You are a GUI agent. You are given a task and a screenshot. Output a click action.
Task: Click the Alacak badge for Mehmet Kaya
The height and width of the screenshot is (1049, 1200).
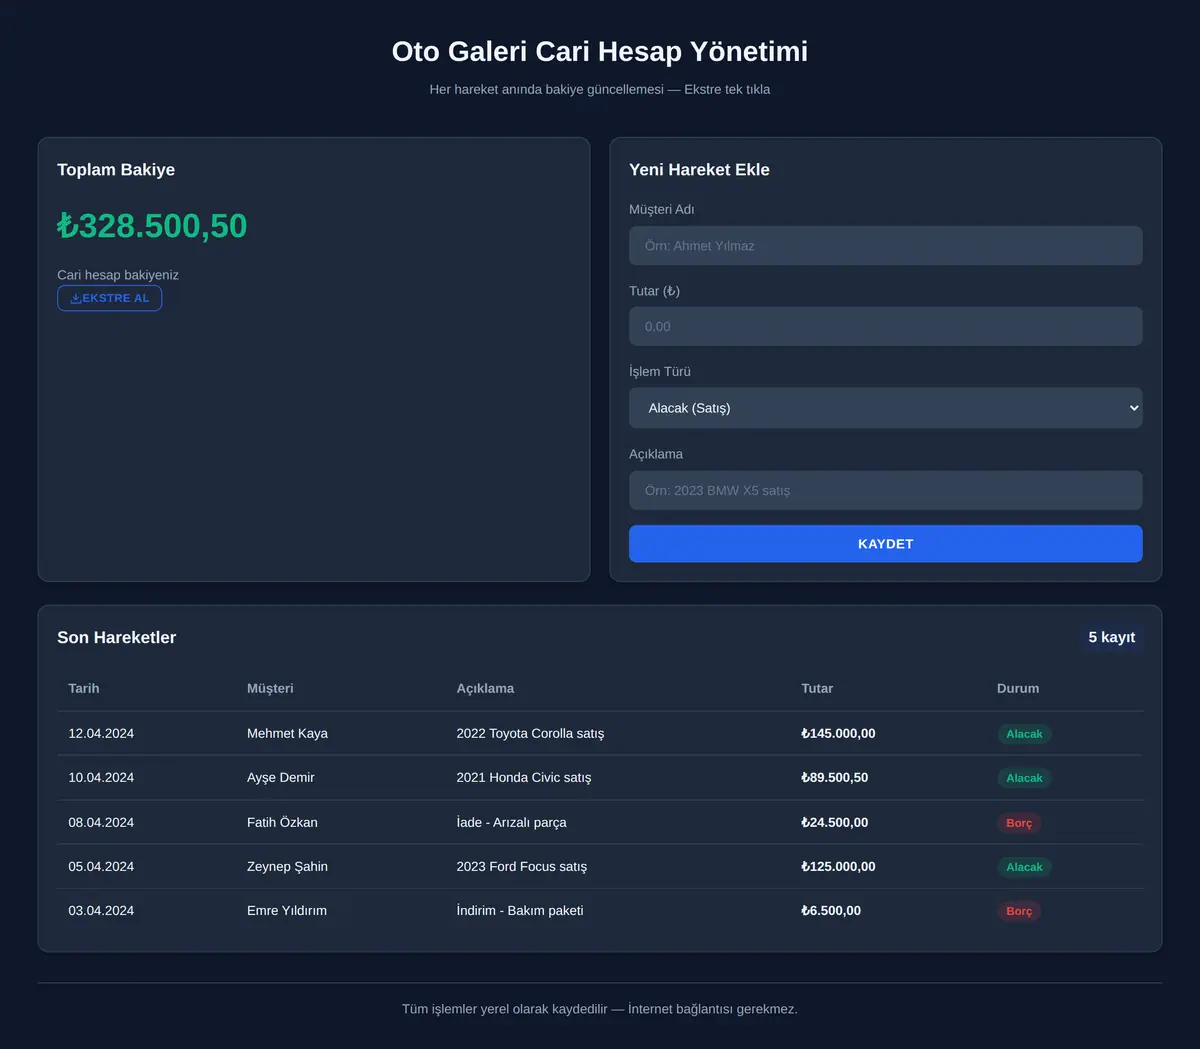pyautogui.click(x=1024, y=734)
